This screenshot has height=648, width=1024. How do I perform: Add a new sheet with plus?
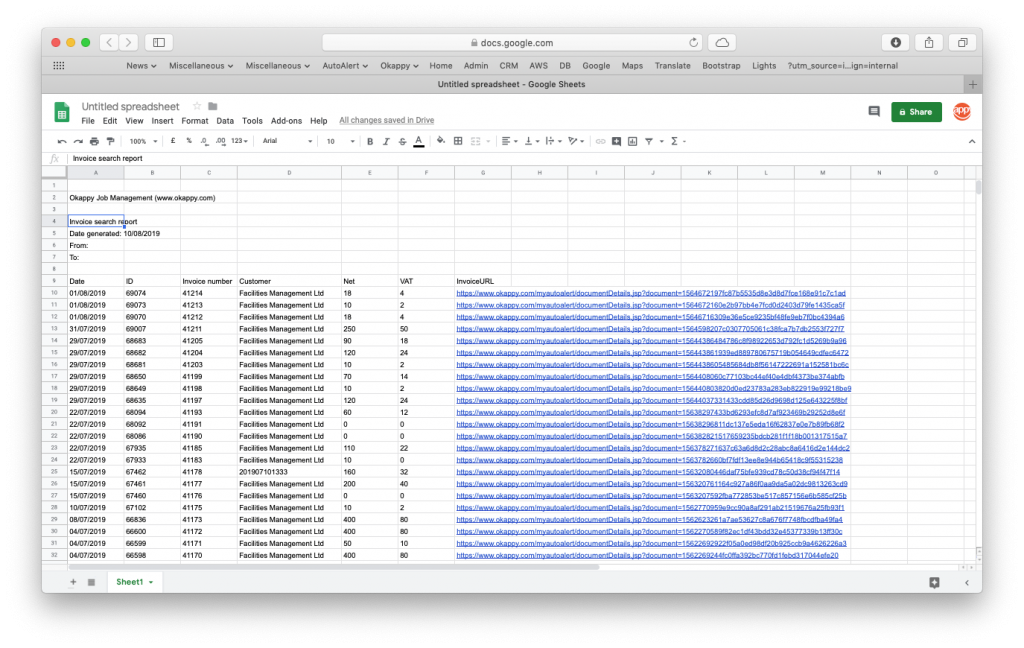(73, 582)
